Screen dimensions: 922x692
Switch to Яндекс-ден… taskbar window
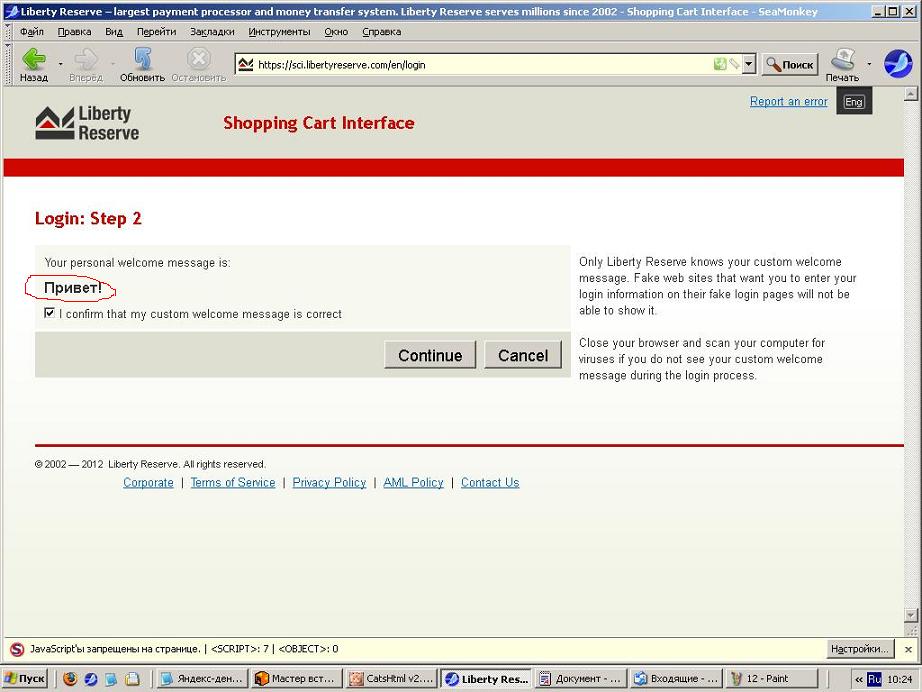(x=203, y=679)
